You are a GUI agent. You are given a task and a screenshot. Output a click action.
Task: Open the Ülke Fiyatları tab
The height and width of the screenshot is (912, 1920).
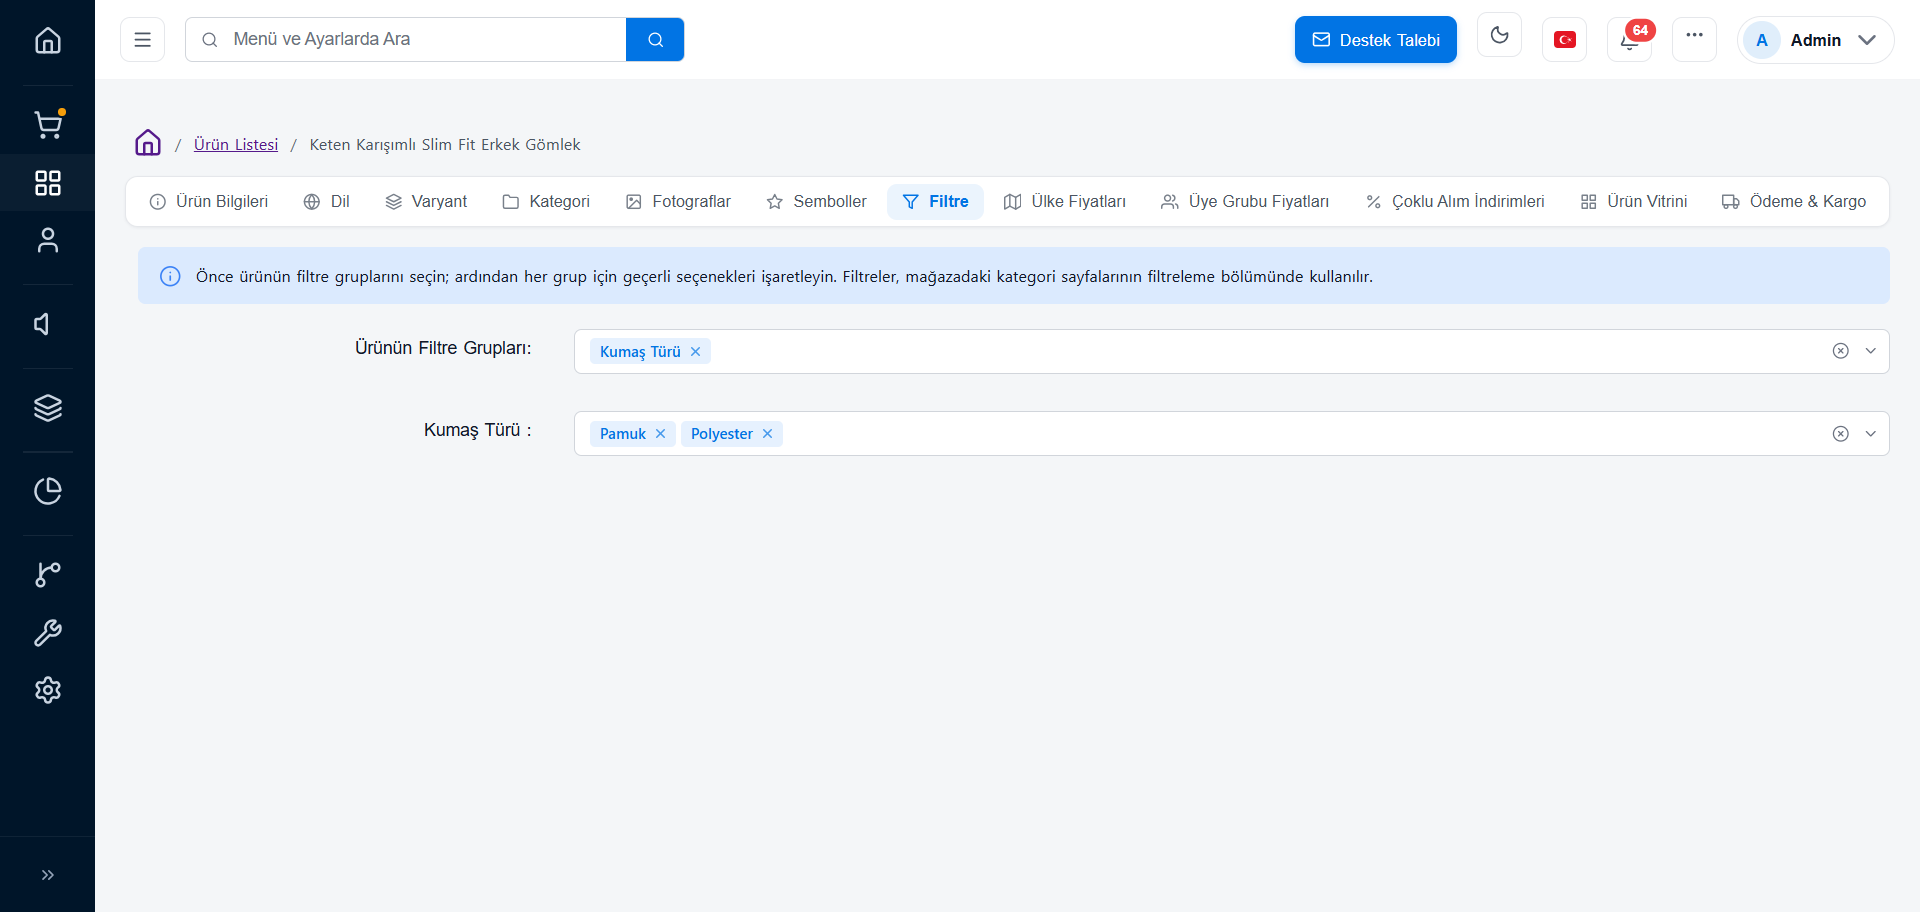coord(1064,202)
